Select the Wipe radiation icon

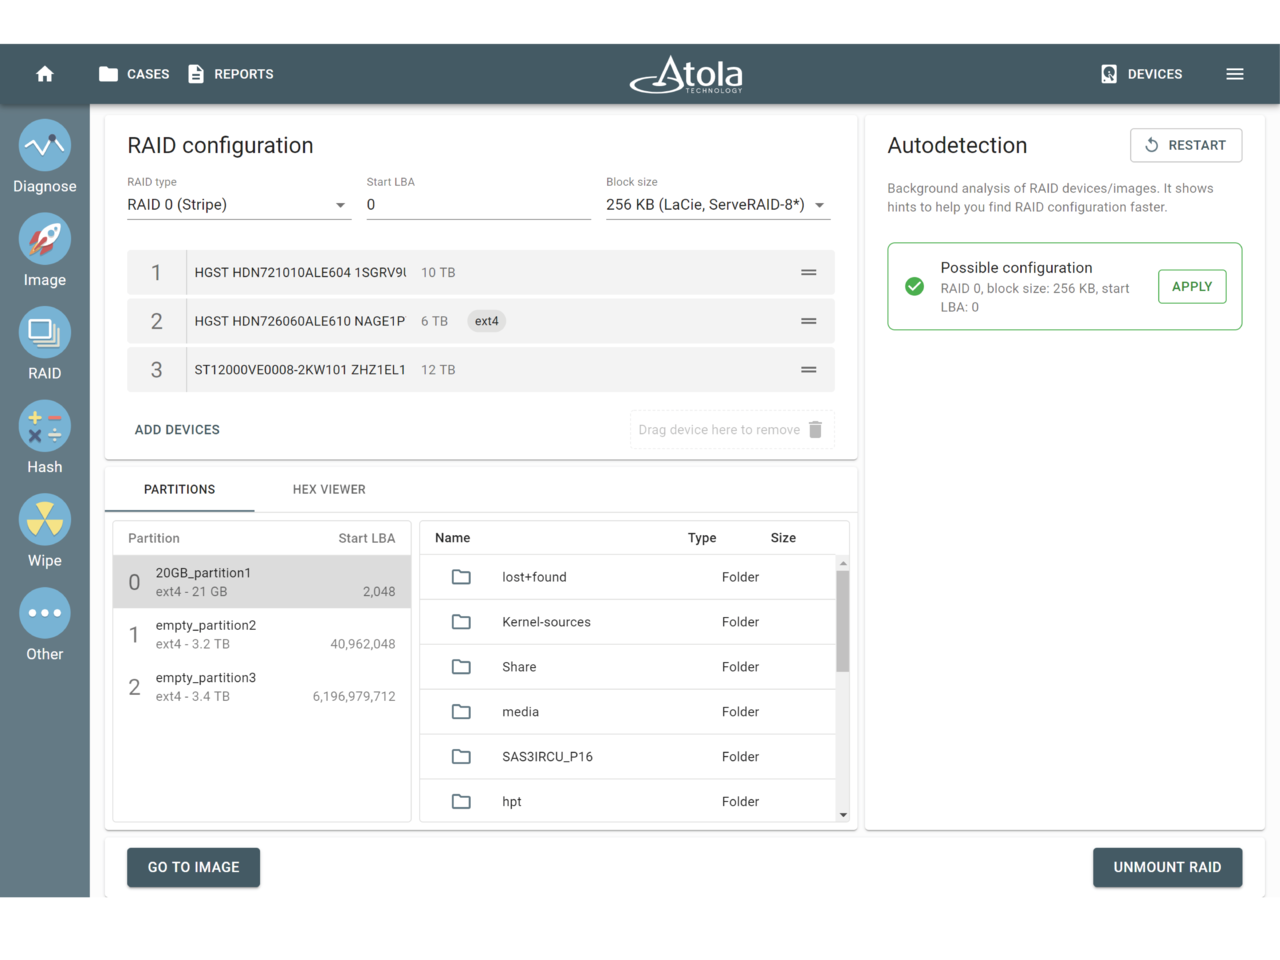coord(45,520)
